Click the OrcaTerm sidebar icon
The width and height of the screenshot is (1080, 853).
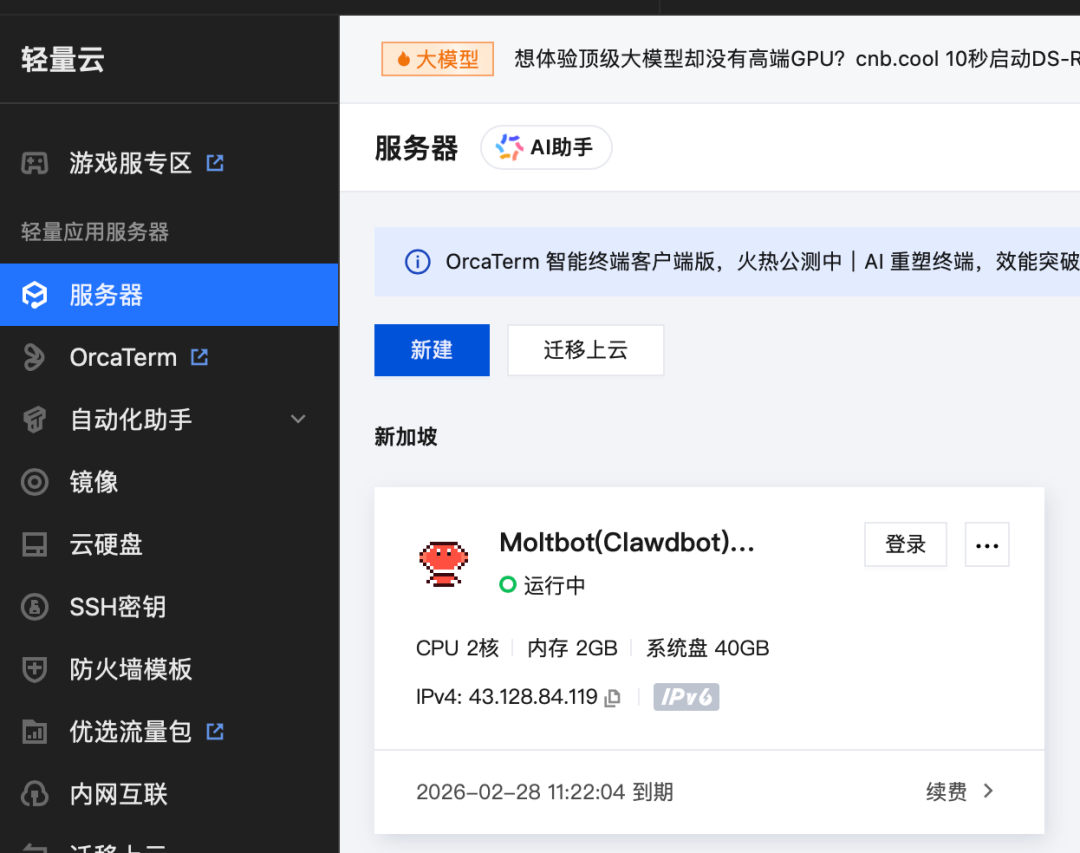pos(34,358)
